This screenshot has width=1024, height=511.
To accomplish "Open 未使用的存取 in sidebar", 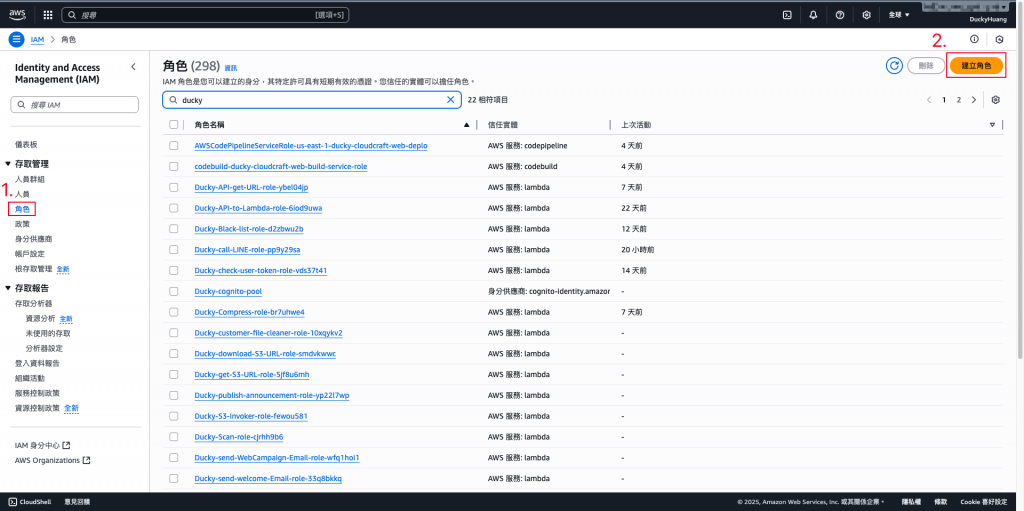I will pyautogui.click(x=48, y=333).
